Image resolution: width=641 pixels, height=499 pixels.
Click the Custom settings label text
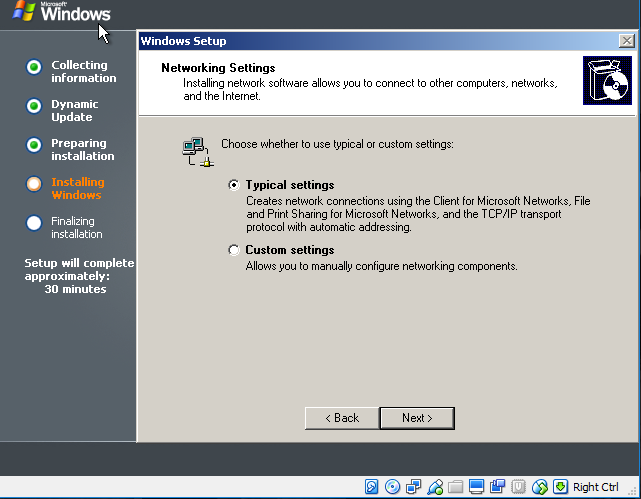click(290, 250)
